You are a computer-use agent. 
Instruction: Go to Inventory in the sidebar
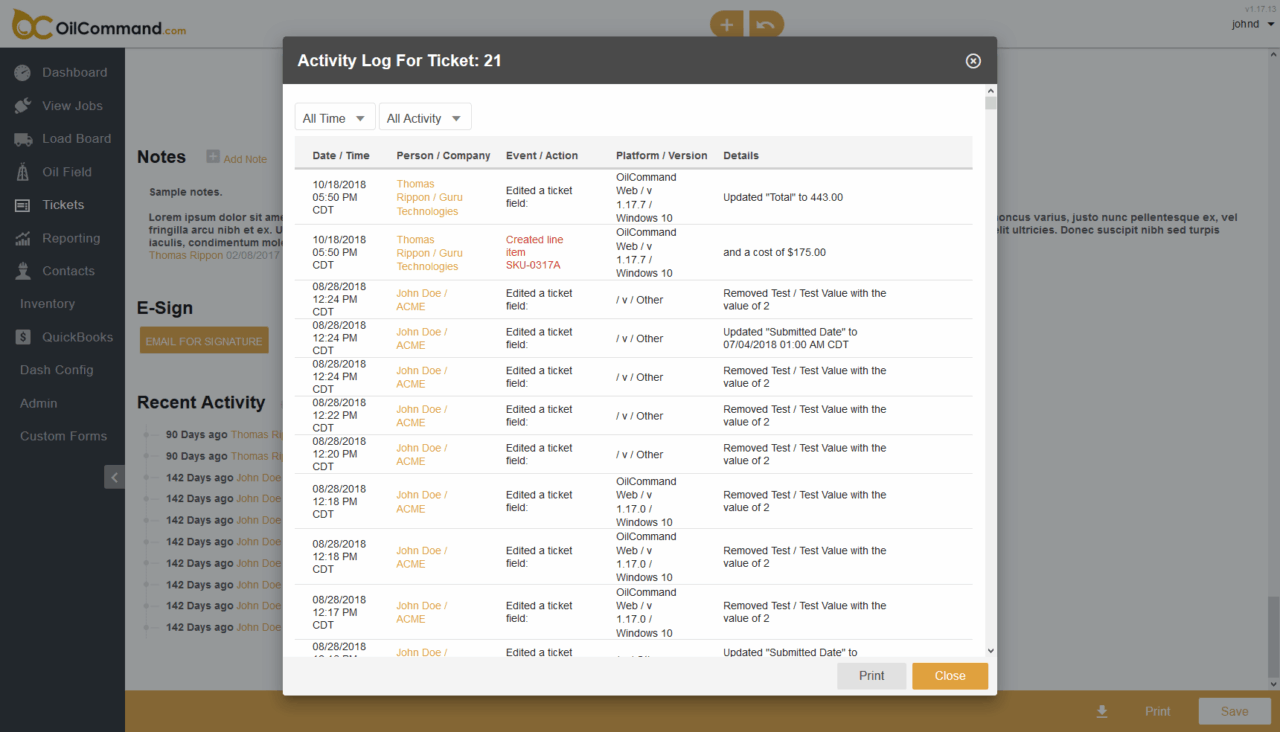click(47, 304)
